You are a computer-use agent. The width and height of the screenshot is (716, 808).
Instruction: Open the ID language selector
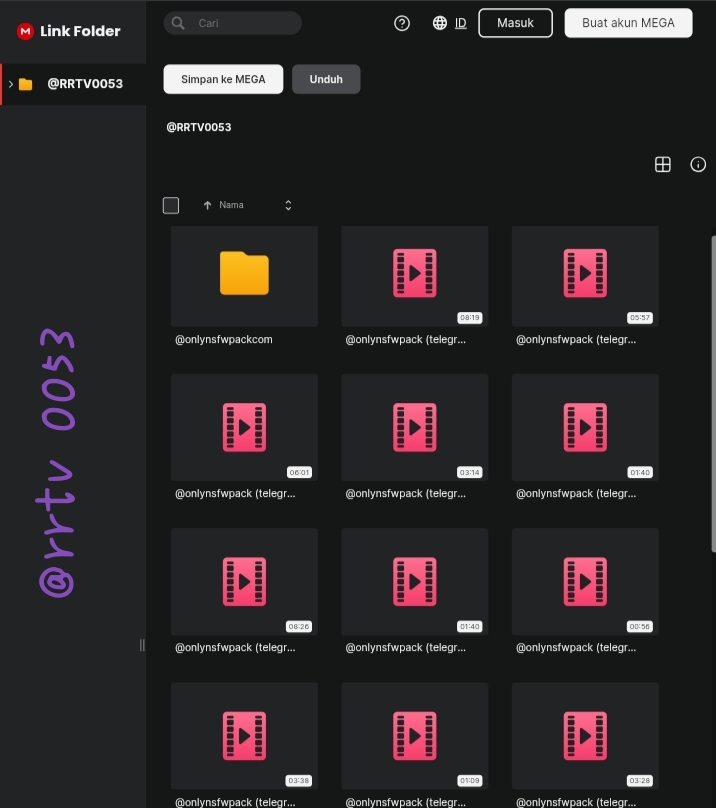coord(460,23)
